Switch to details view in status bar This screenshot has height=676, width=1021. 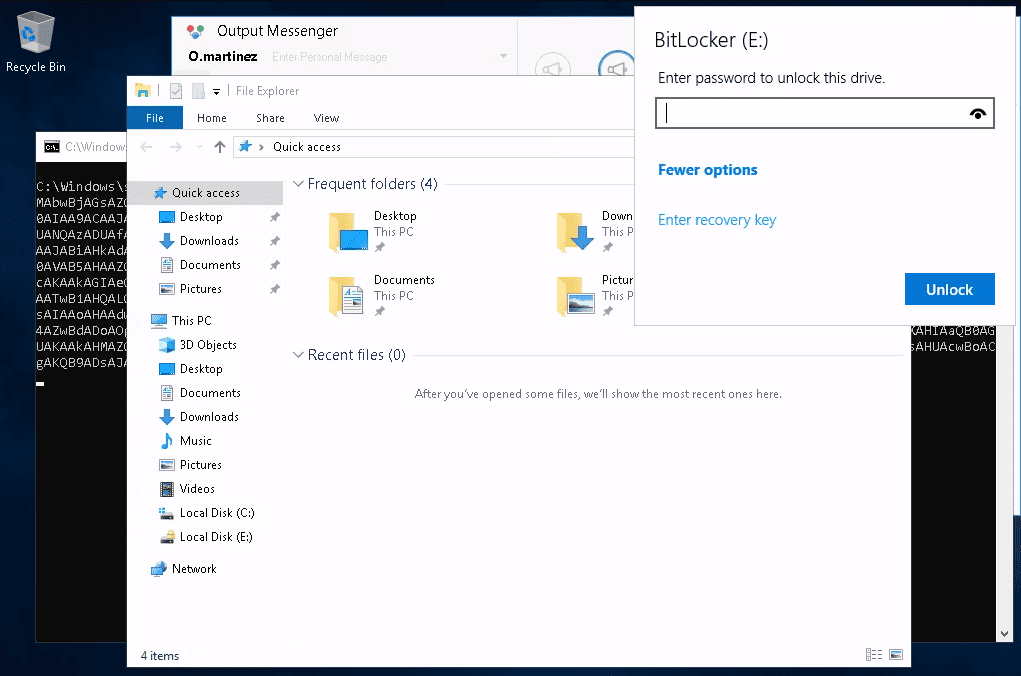pos(874,655)
